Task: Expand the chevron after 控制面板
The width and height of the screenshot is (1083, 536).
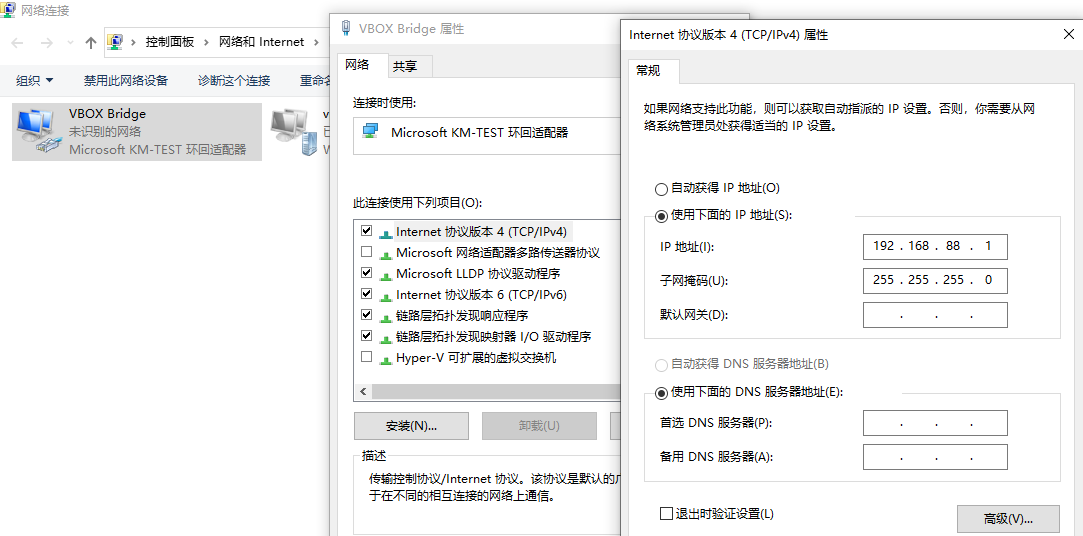Action: (206, 42)
